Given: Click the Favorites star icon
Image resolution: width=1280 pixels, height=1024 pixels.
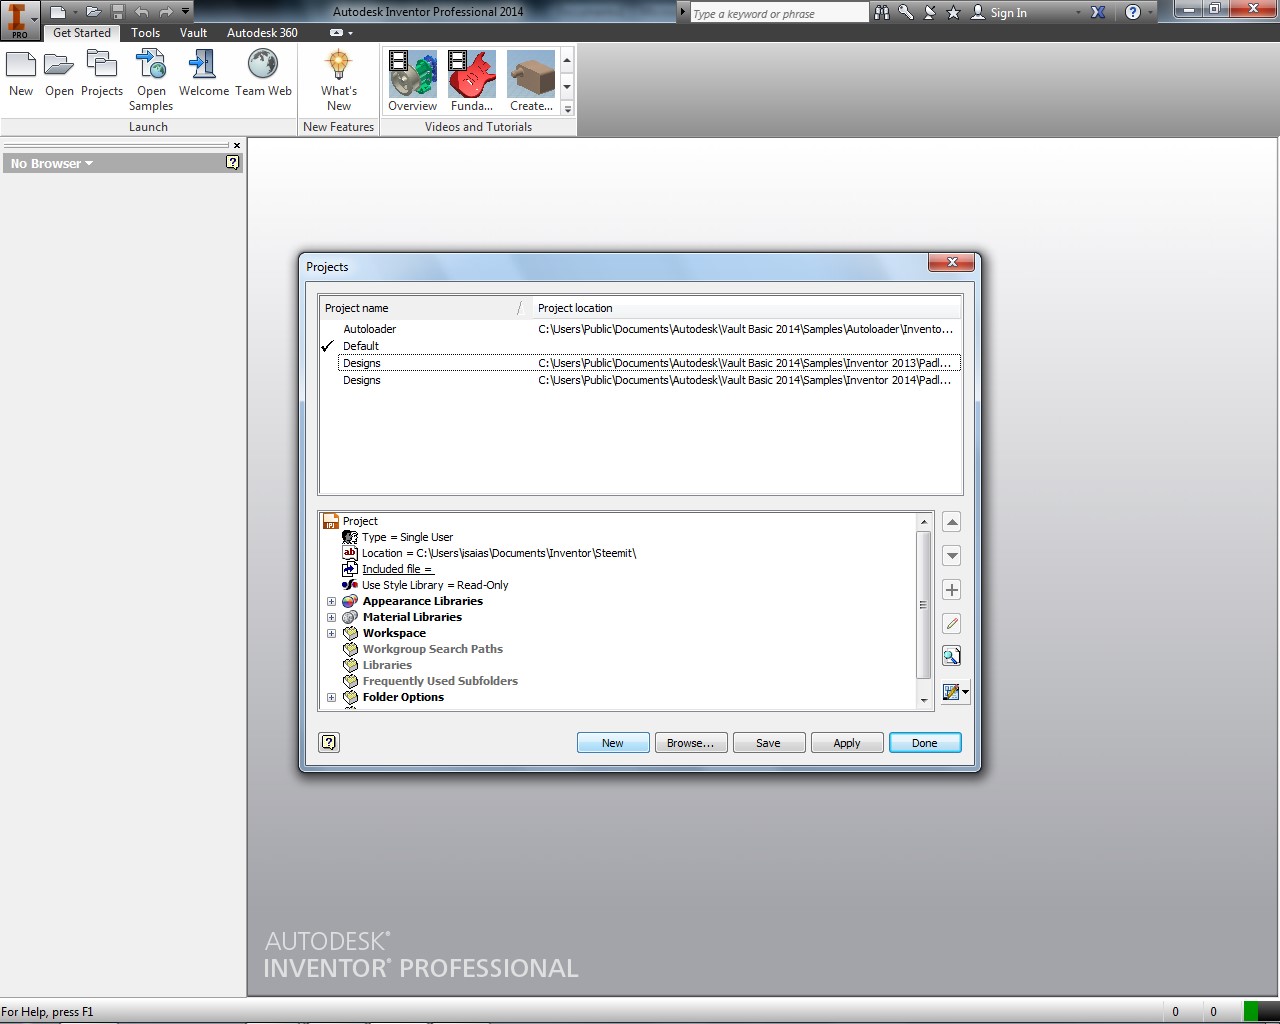Looking at the screenshot, I should pyautogui.click(x=953, y=12).
